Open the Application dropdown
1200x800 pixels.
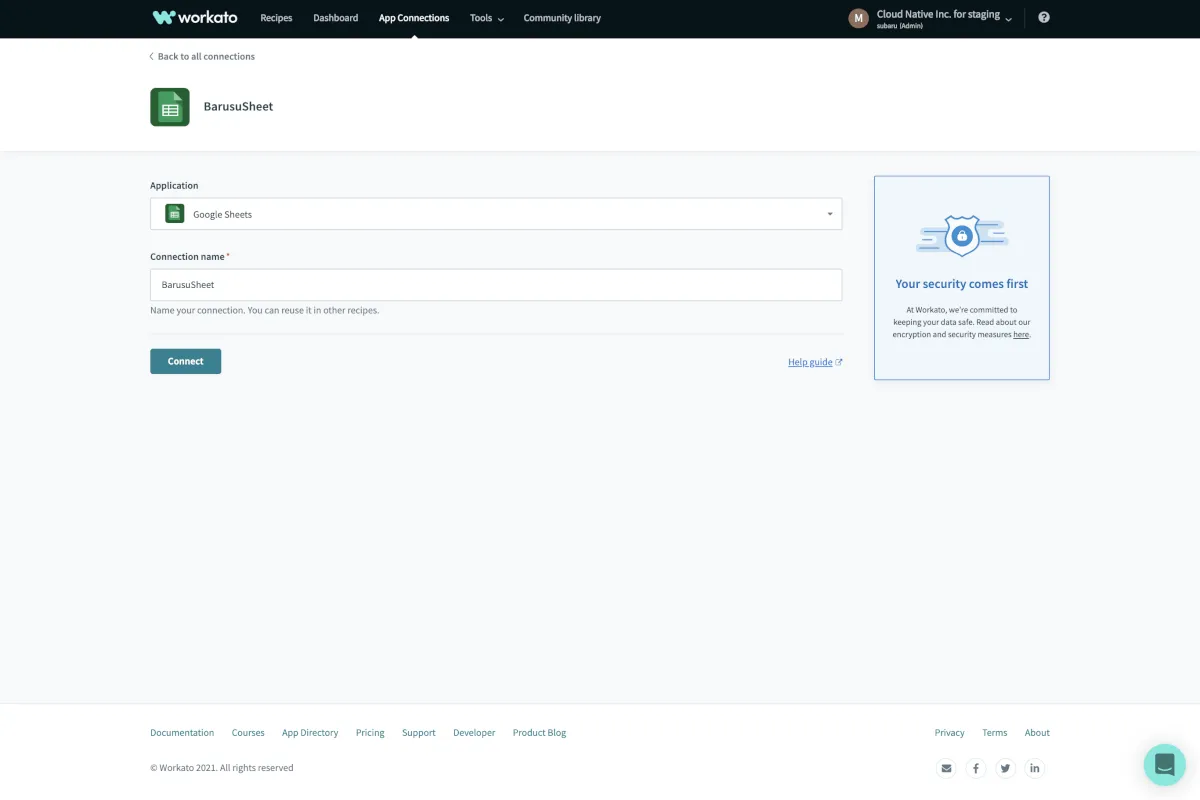[x=496, y=214]
